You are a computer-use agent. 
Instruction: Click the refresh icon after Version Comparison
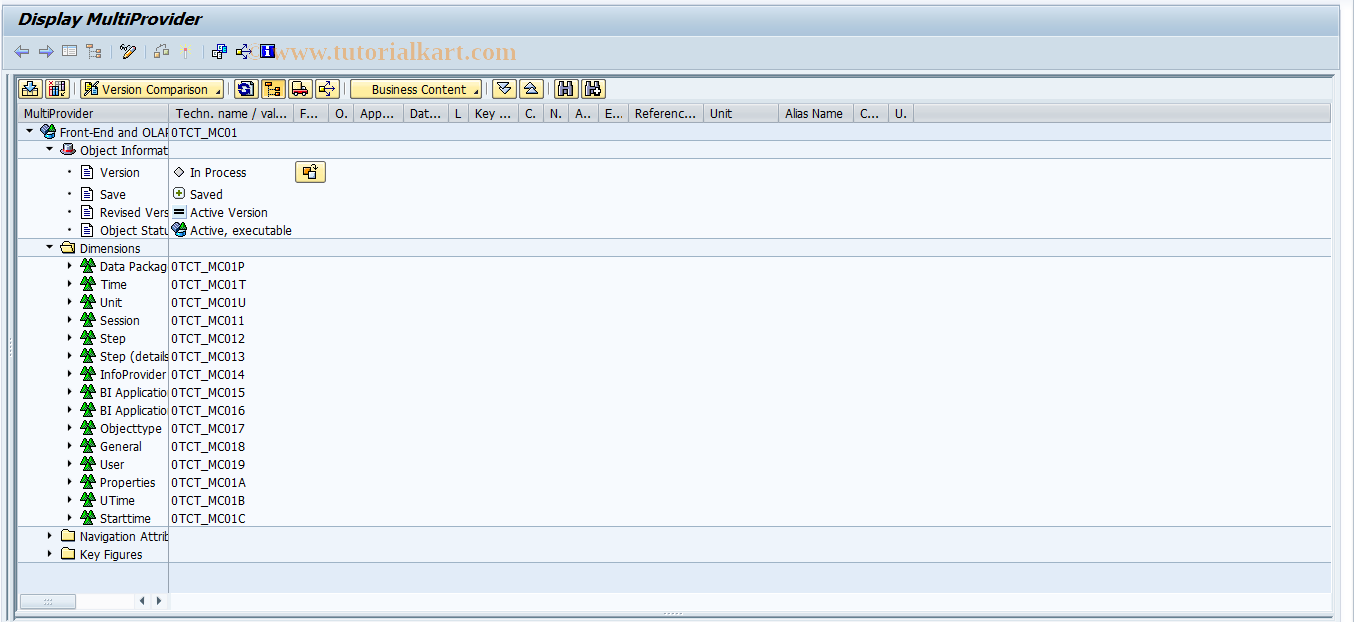246,89
